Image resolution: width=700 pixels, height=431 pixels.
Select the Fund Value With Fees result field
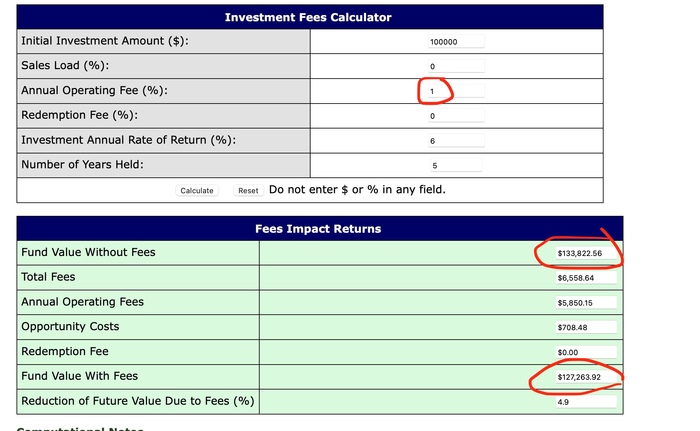(585, 377)
